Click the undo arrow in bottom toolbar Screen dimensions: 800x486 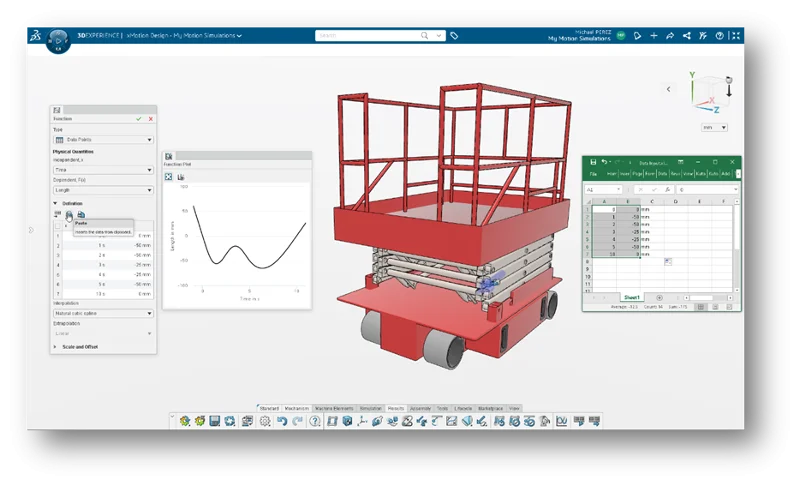283,421
